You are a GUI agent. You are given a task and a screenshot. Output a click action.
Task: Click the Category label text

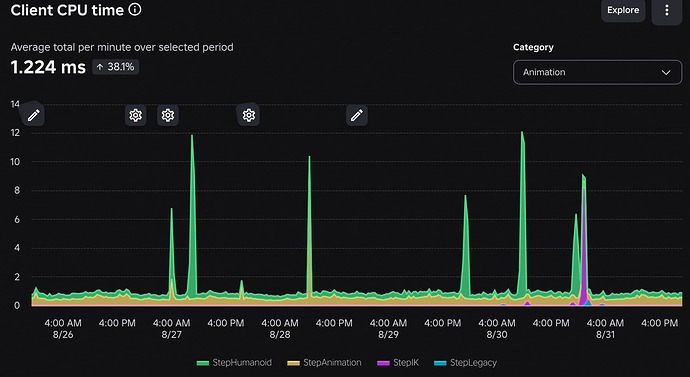[533, 47]
